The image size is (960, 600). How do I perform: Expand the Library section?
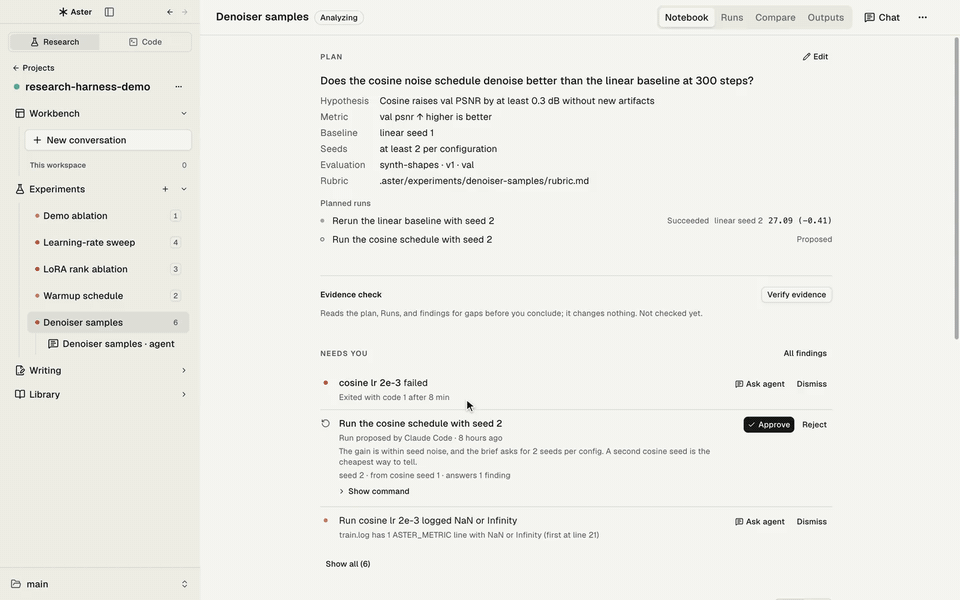(x=184, y=394)
